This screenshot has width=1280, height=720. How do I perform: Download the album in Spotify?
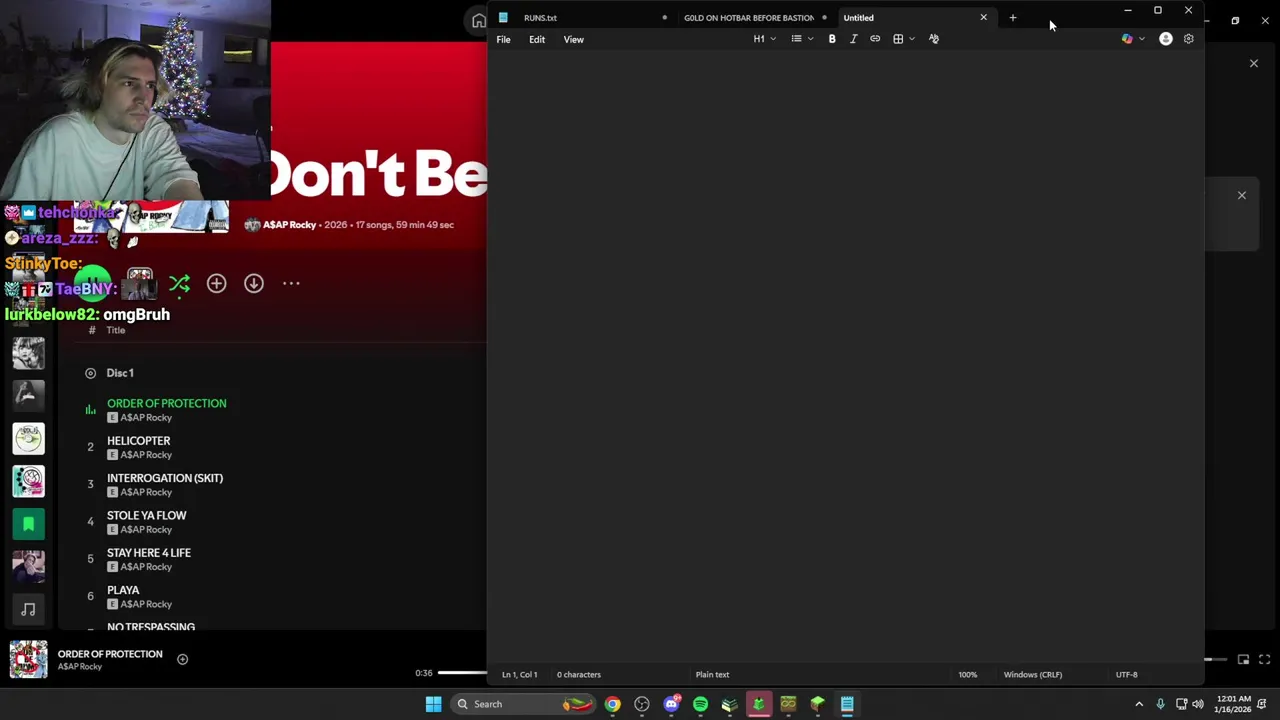click(254, 284)
